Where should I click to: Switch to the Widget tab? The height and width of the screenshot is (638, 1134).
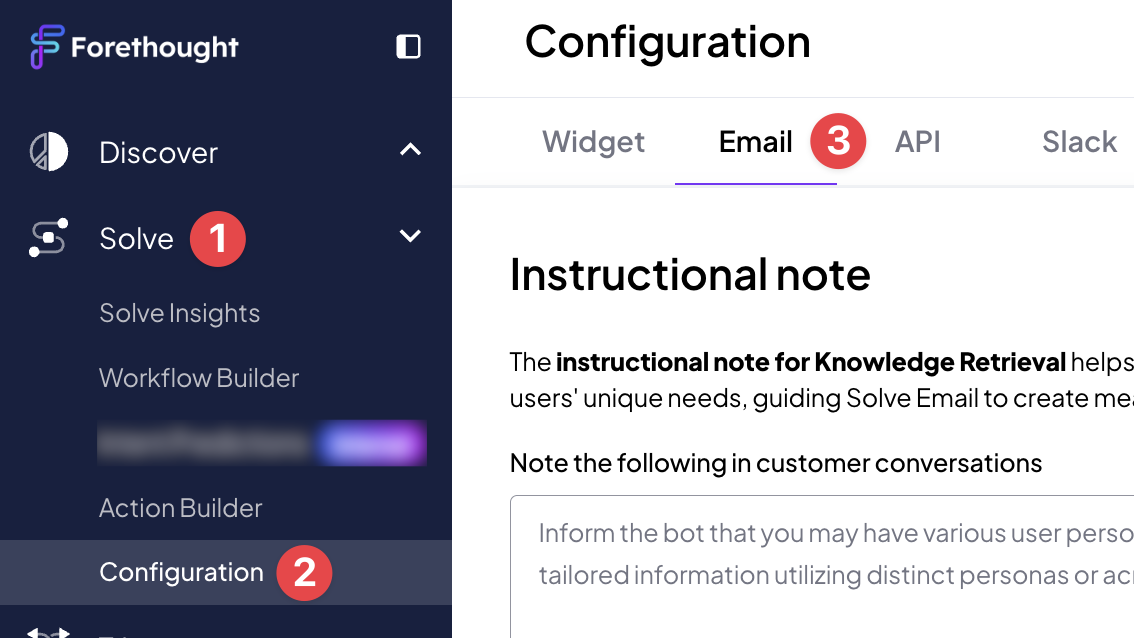coord(593,142)
